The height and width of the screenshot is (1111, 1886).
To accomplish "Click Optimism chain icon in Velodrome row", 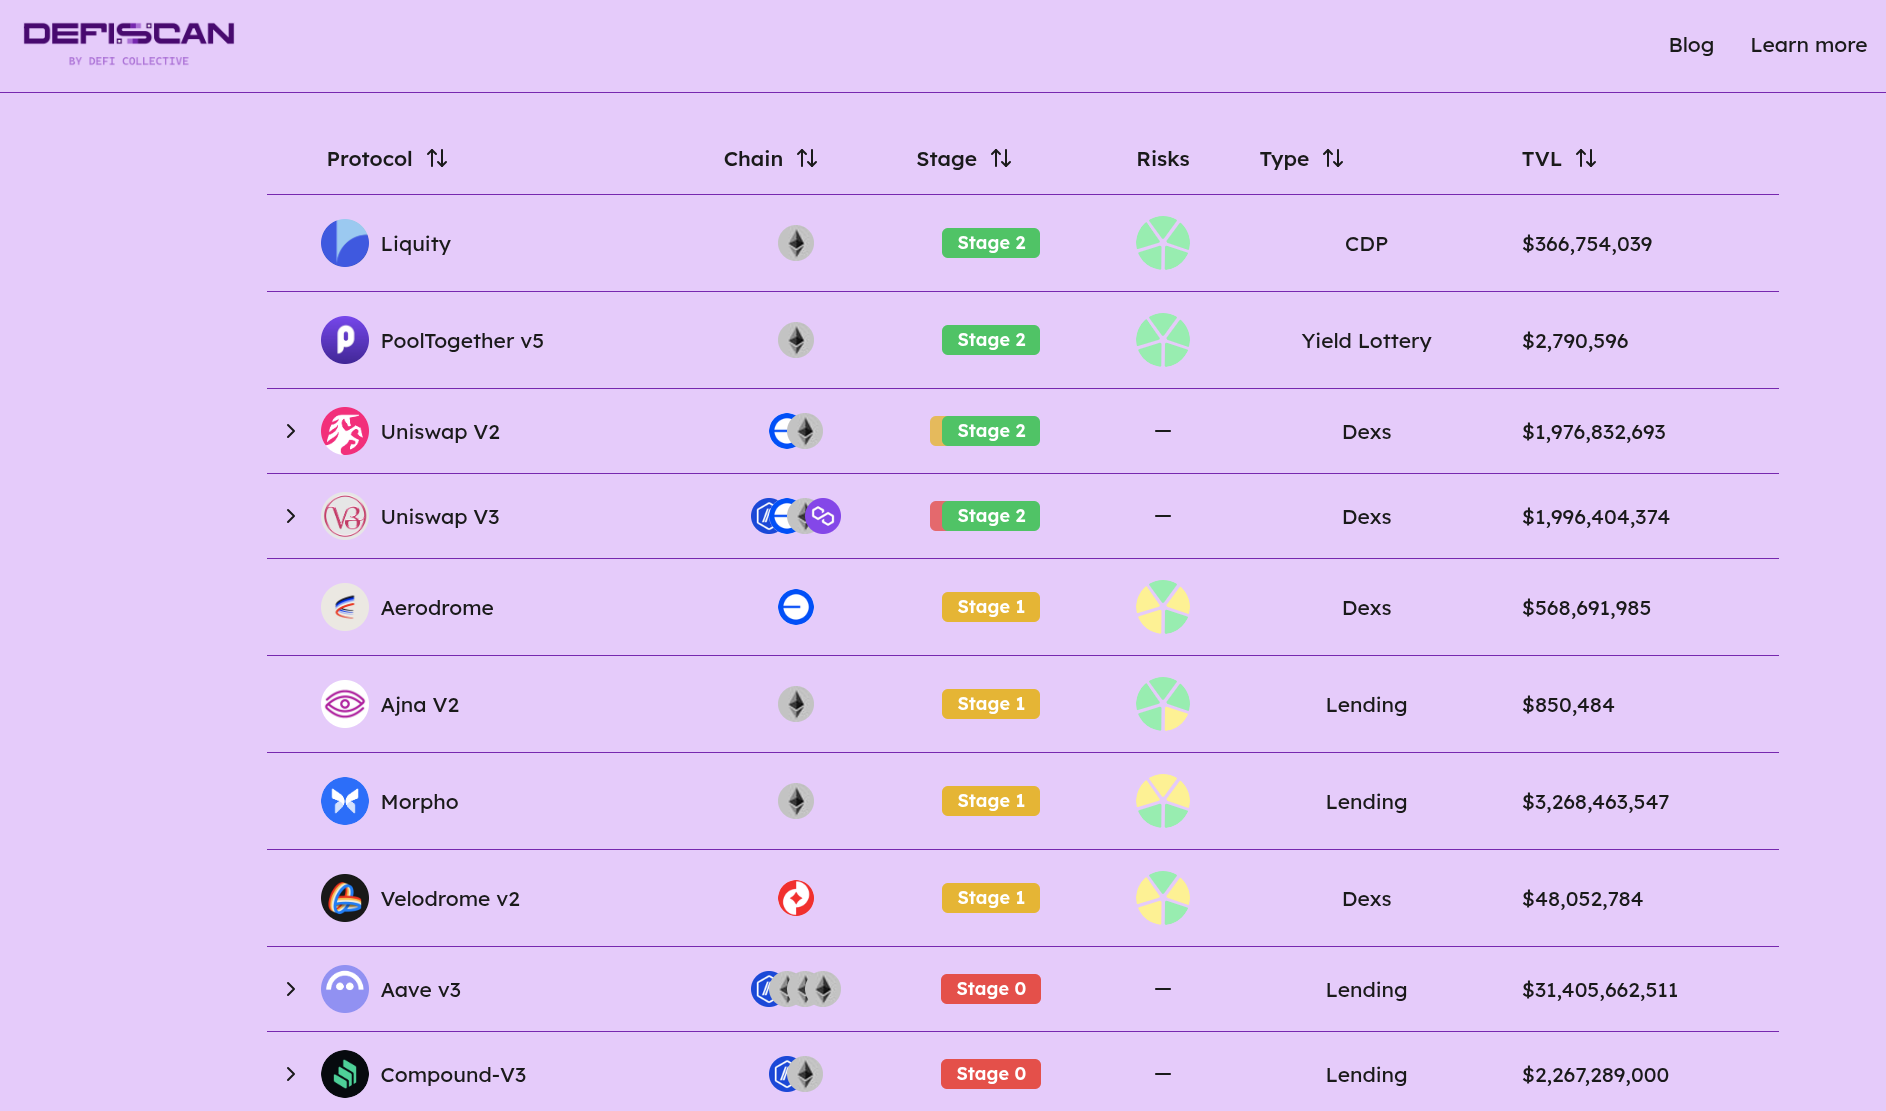I will (796, 898).
